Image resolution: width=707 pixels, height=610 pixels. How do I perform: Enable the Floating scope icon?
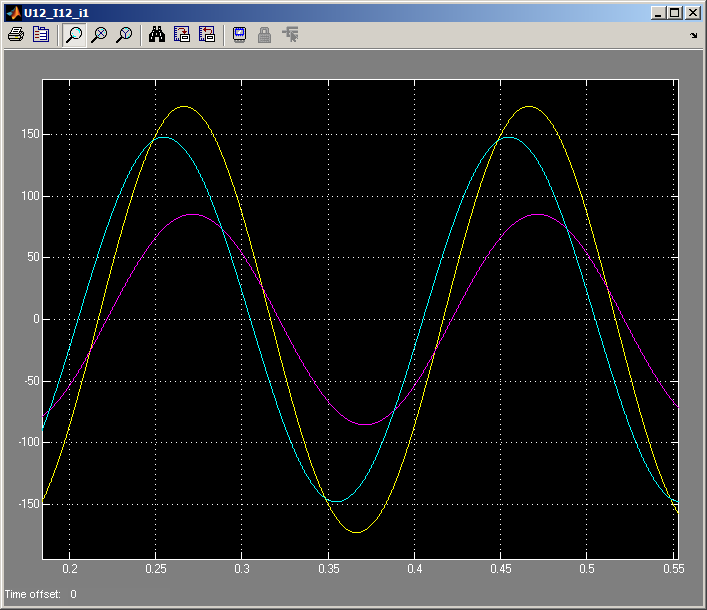pos(240,35)
